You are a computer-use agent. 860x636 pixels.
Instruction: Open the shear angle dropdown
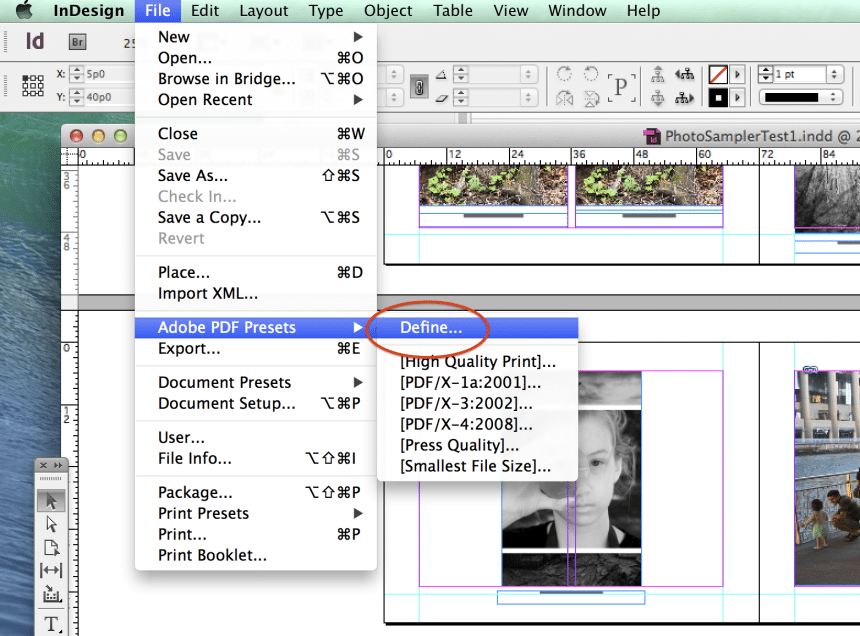(x=528, y=98)
